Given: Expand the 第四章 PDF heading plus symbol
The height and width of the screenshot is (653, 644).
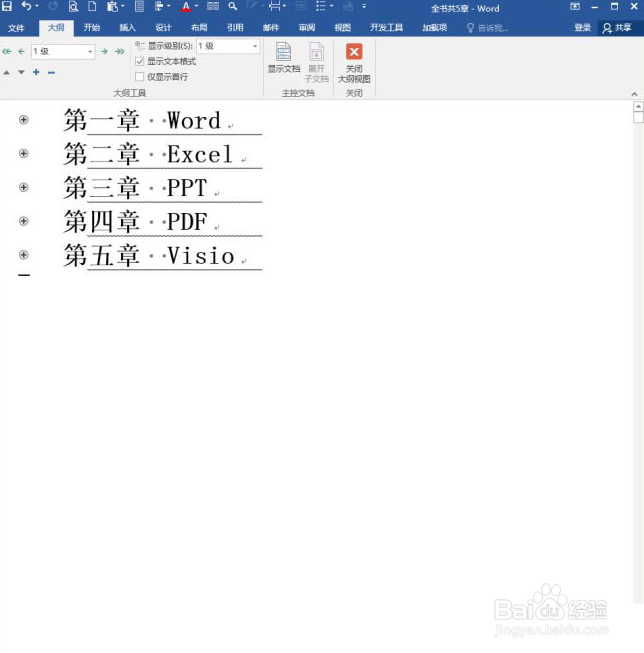Looking at the screenshot, I should click(x=24, y=221).
